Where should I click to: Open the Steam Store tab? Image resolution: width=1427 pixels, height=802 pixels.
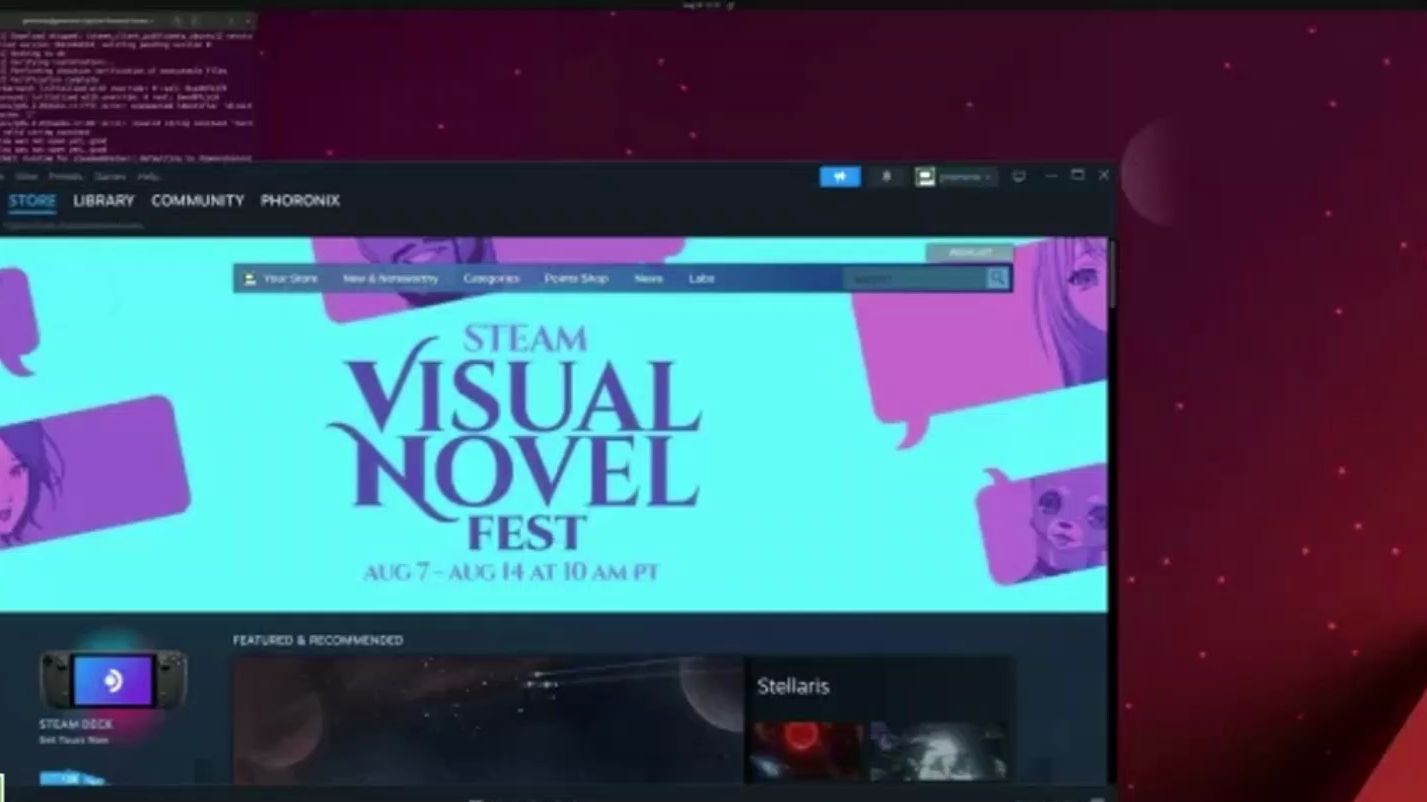[x=32, y=201]
